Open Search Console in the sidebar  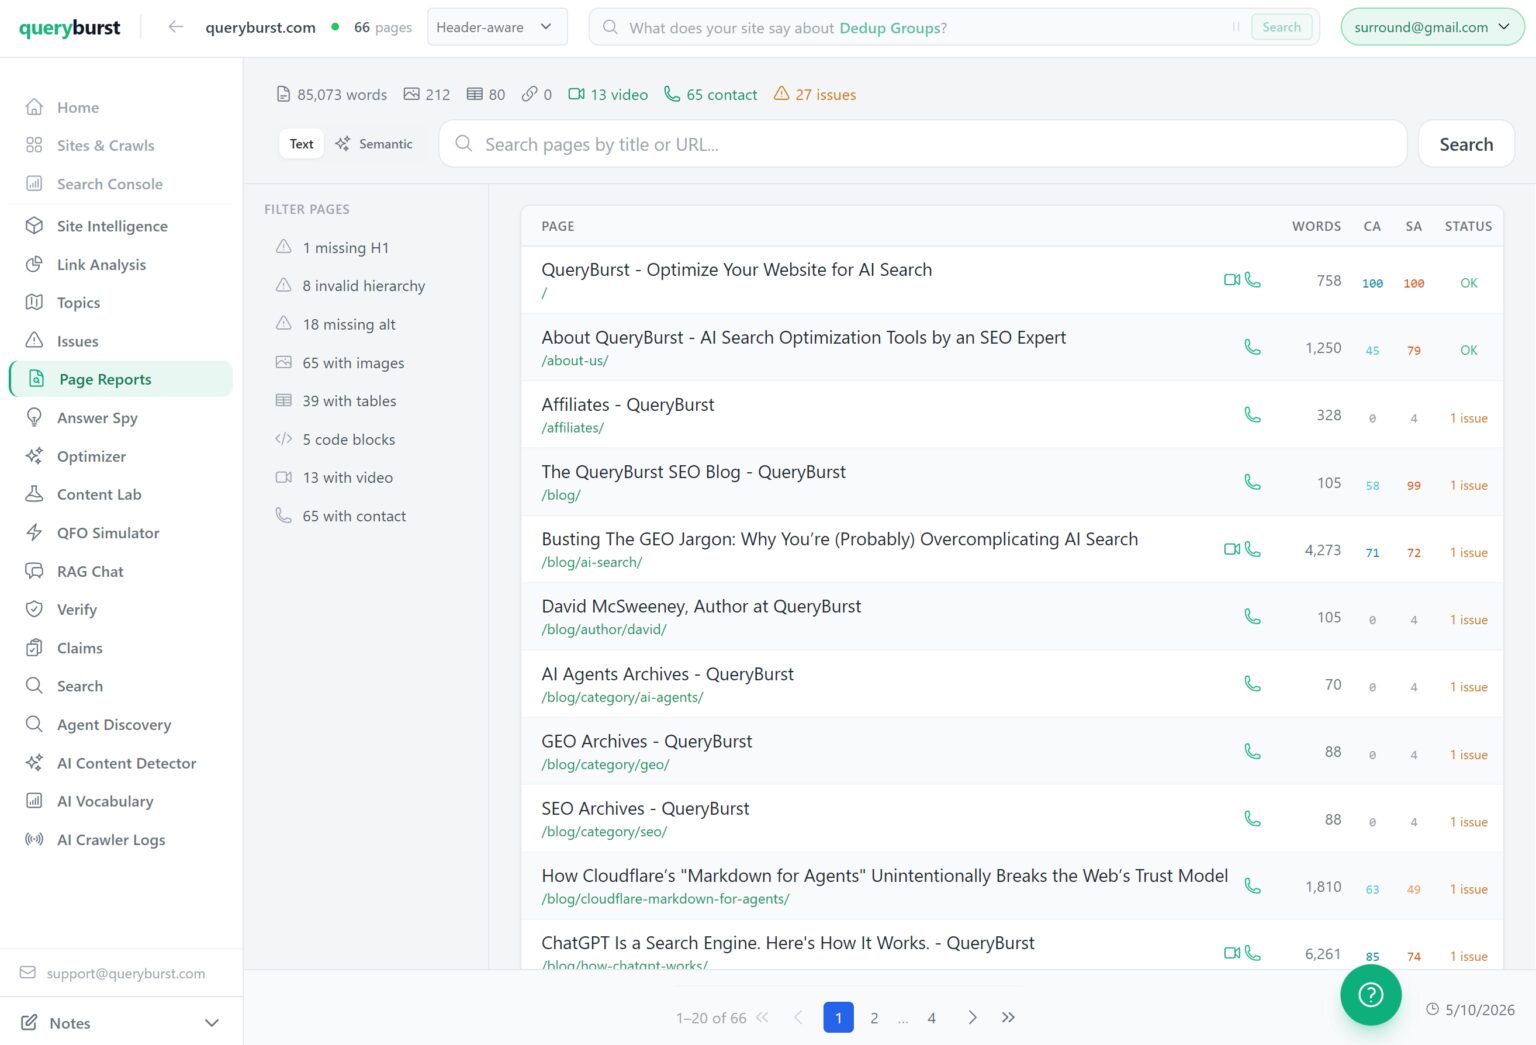tap(109, 184)
